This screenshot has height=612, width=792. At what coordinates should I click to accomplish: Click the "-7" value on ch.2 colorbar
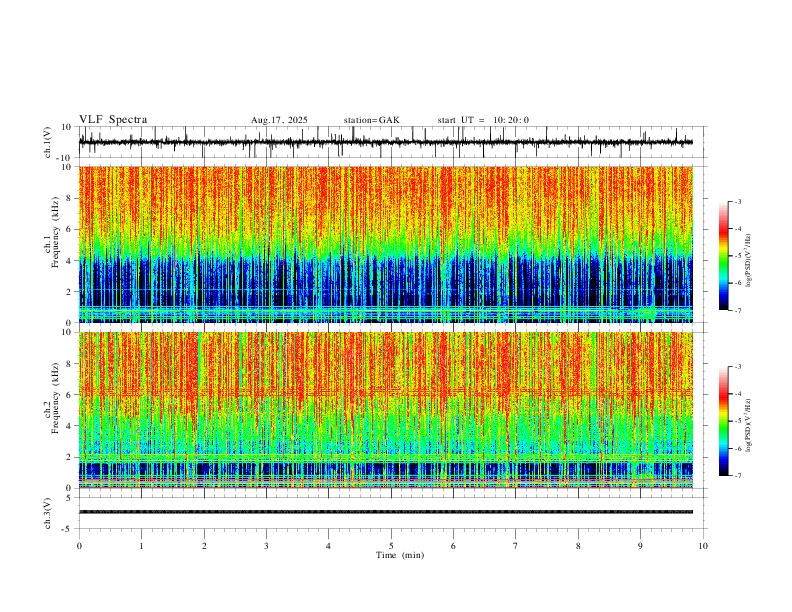point(737,476)
